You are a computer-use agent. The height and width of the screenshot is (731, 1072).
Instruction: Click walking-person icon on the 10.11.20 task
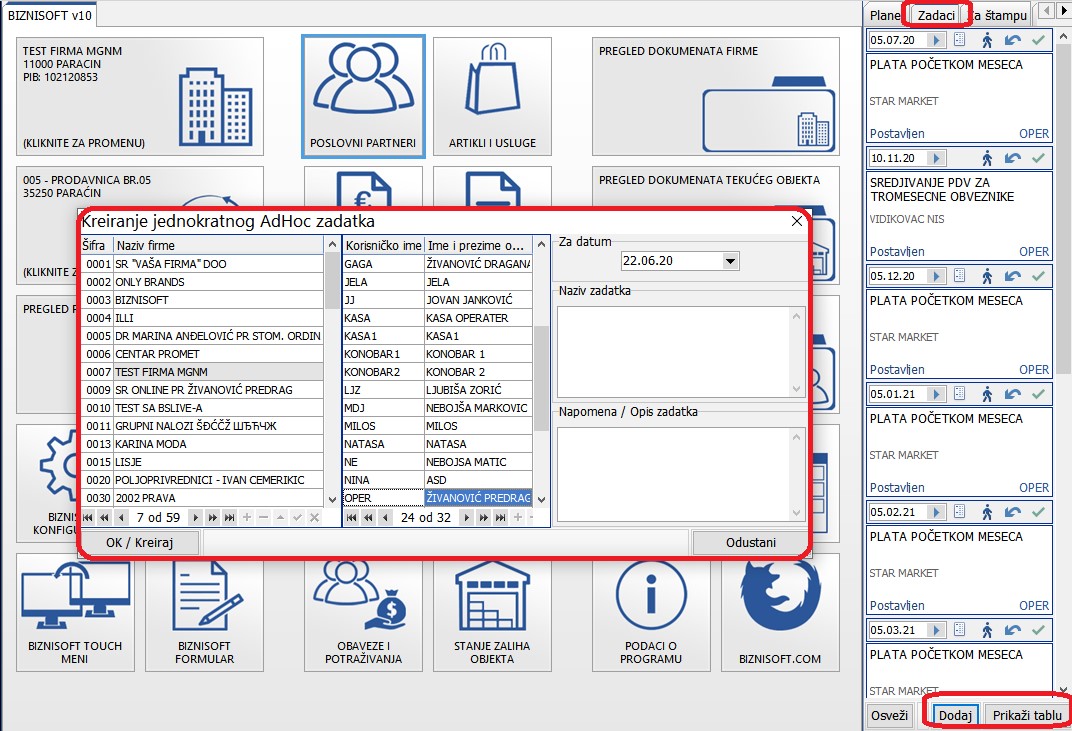[x=987, y=159]
